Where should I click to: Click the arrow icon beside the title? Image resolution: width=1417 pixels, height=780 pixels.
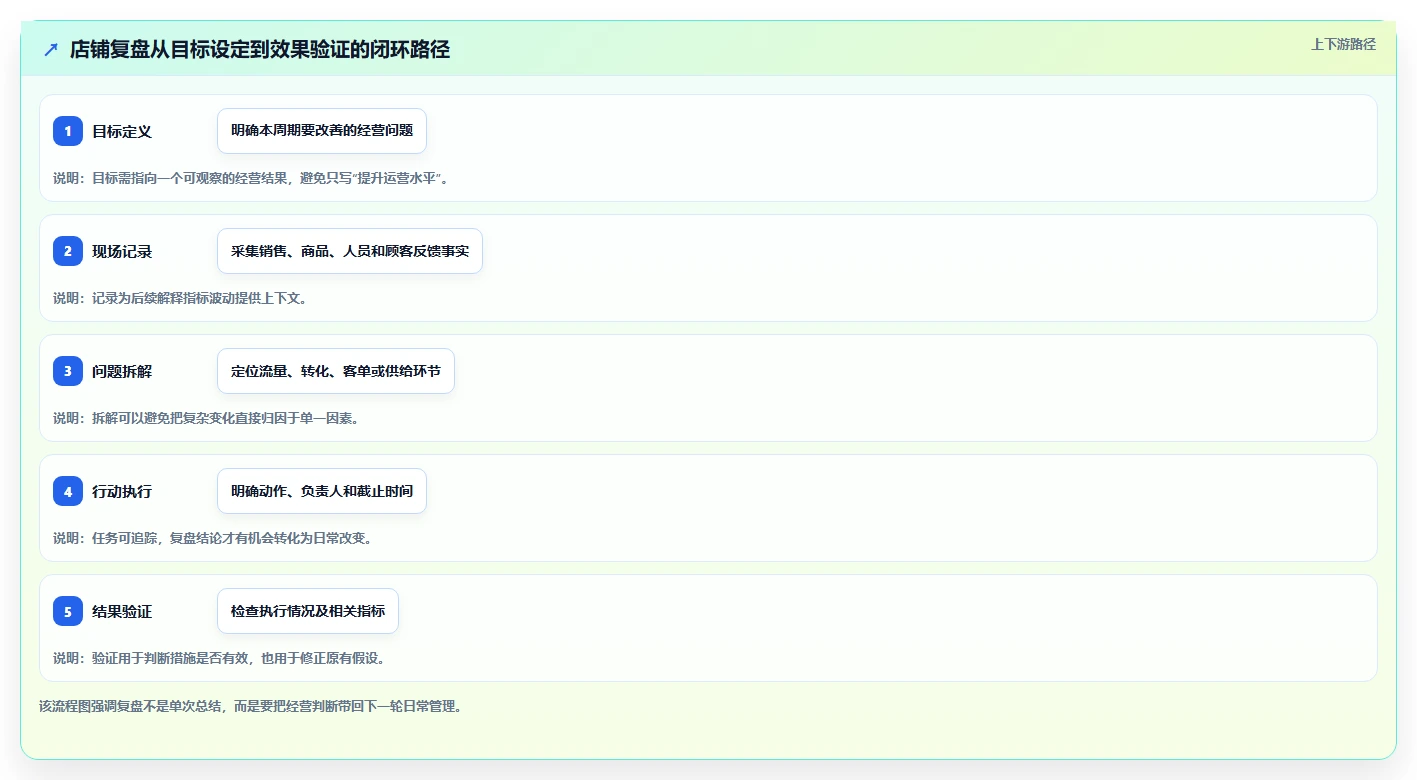pos(51,49)
